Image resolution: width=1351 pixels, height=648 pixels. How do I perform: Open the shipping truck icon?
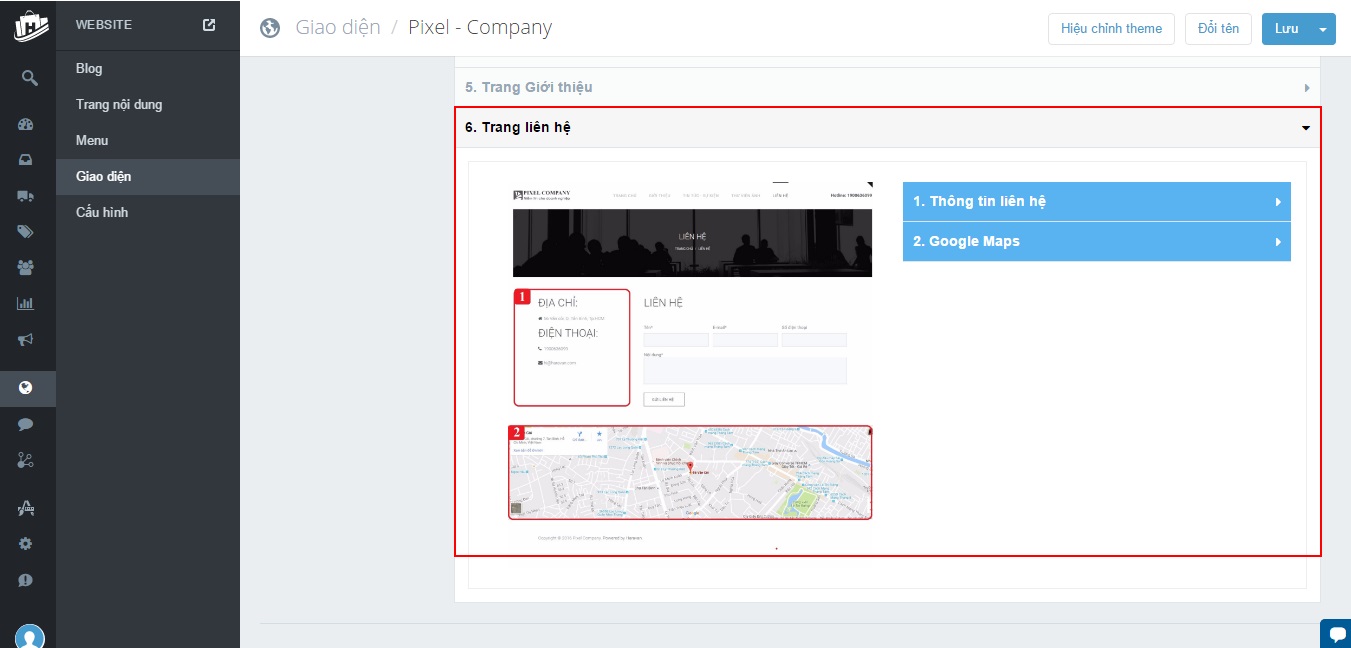pos(26,196)
